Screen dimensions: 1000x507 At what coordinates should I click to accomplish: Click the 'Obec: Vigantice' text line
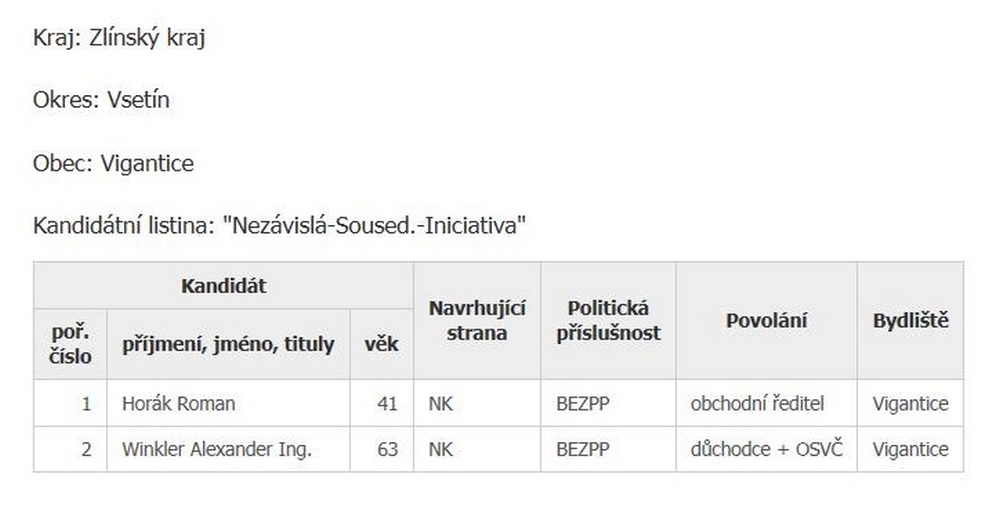pos(114,164)
